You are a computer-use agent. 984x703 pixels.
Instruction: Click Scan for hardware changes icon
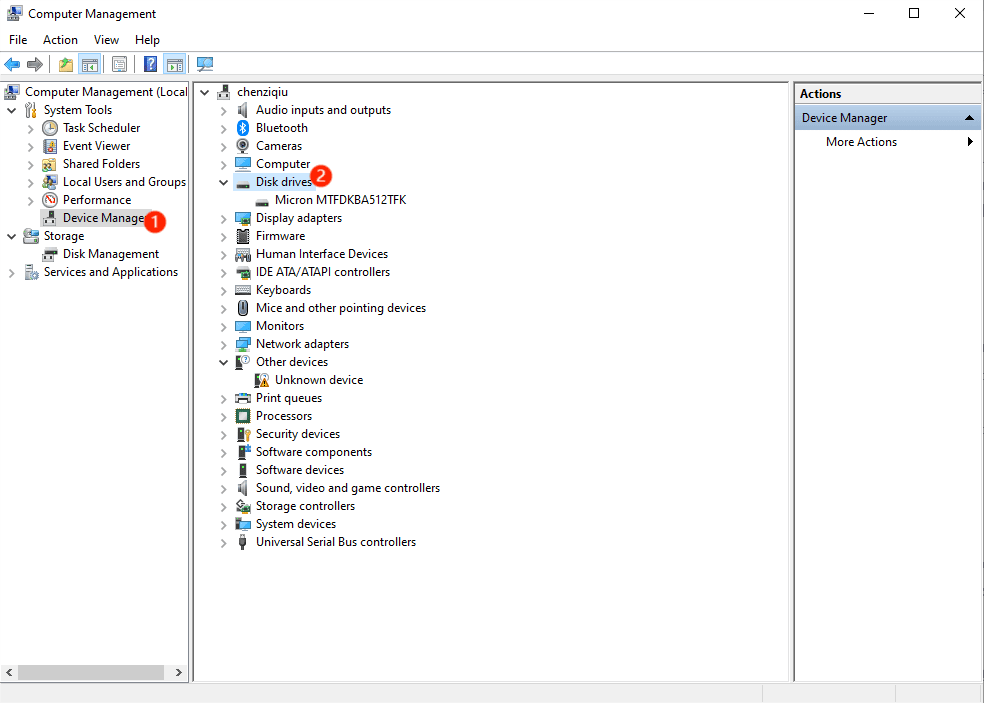pos(205,65)
